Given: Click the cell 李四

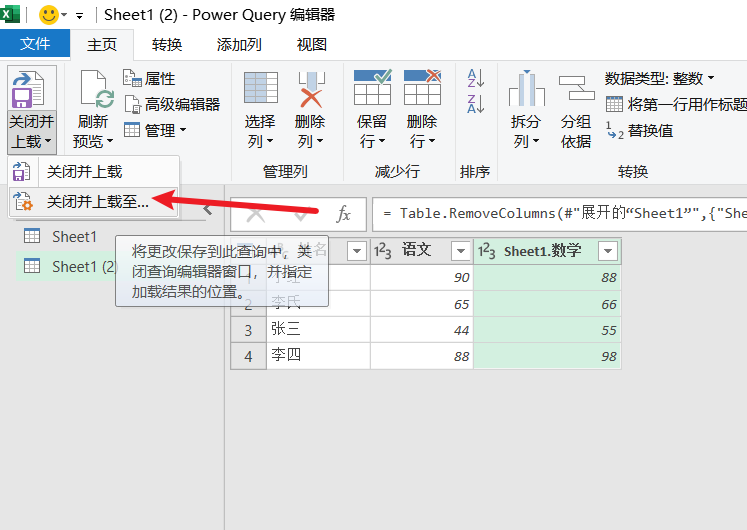Looking at the screenshot, I should click(318, 356).
